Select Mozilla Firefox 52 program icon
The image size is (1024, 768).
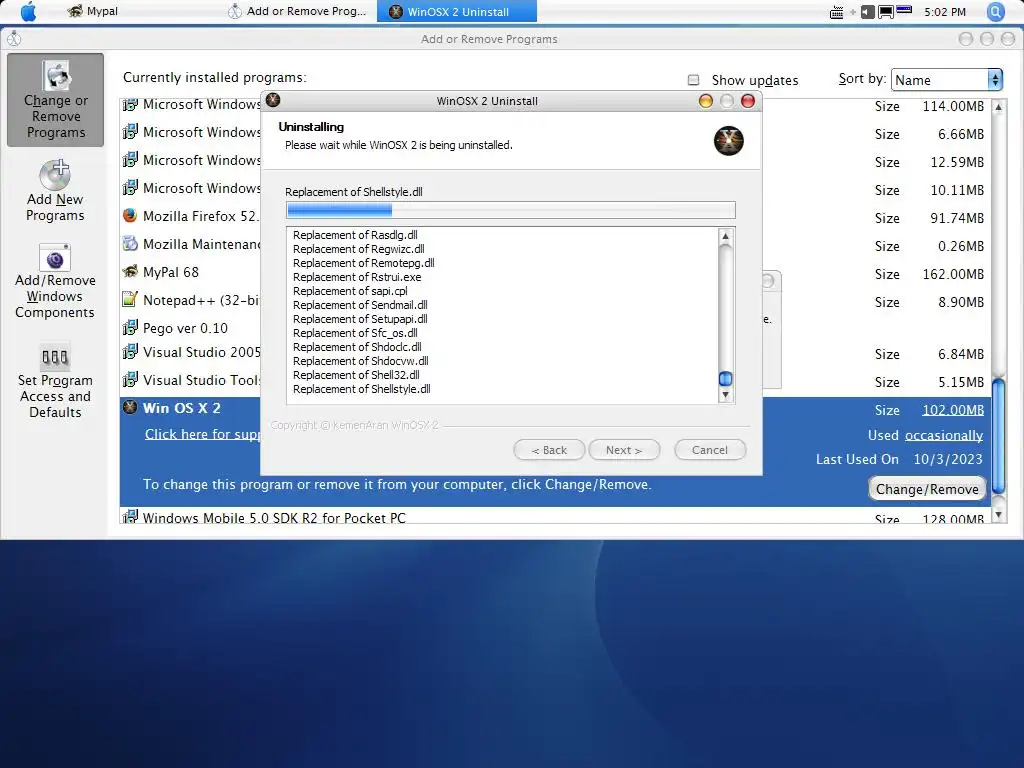[130, 216]
